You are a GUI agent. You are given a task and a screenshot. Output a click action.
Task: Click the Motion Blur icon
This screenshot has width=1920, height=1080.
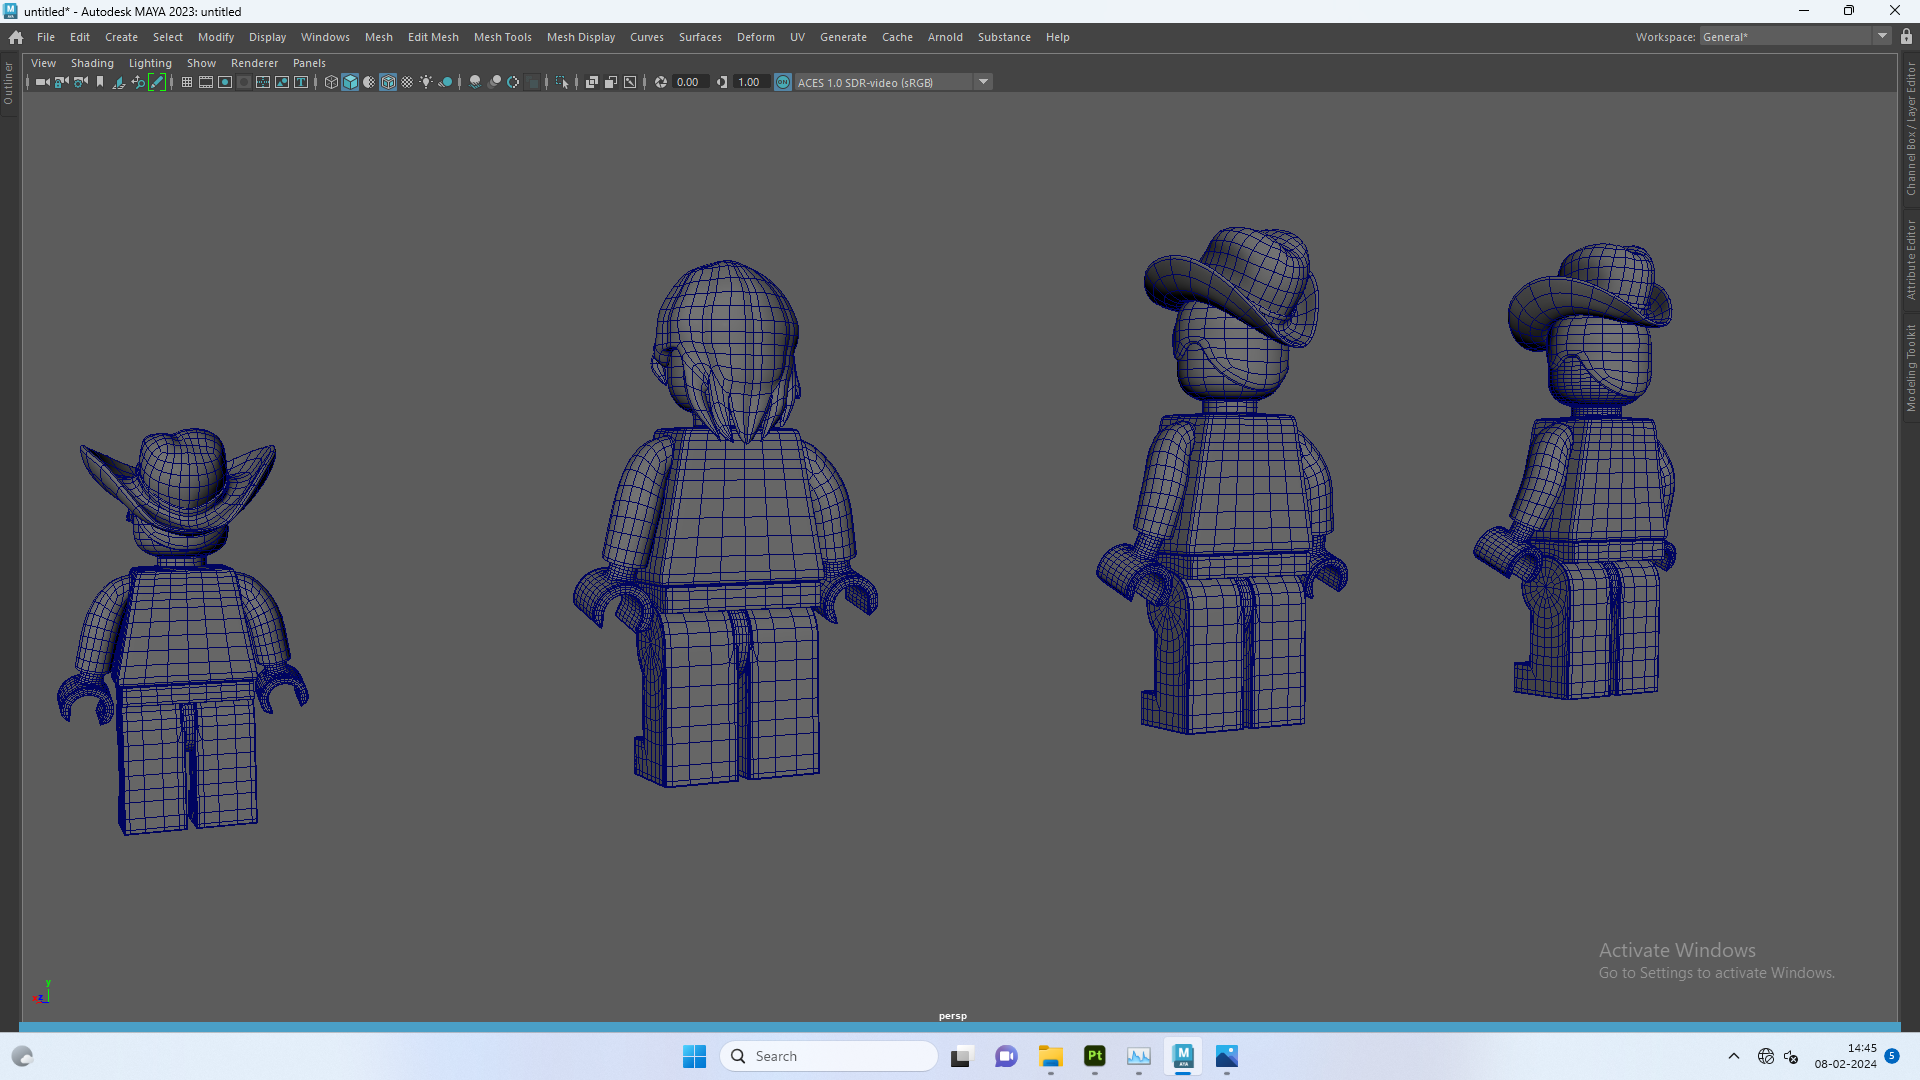tap(494, 82)
